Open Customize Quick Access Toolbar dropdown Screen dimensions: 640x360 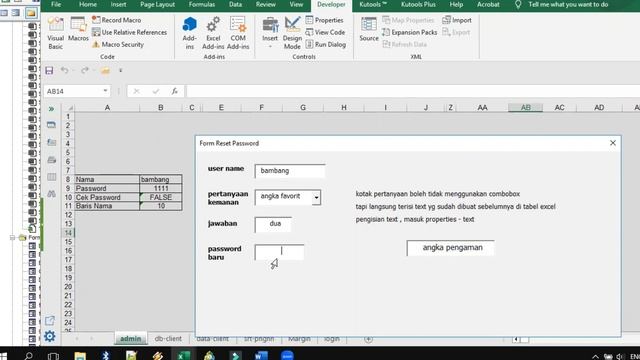coord(120,71)
